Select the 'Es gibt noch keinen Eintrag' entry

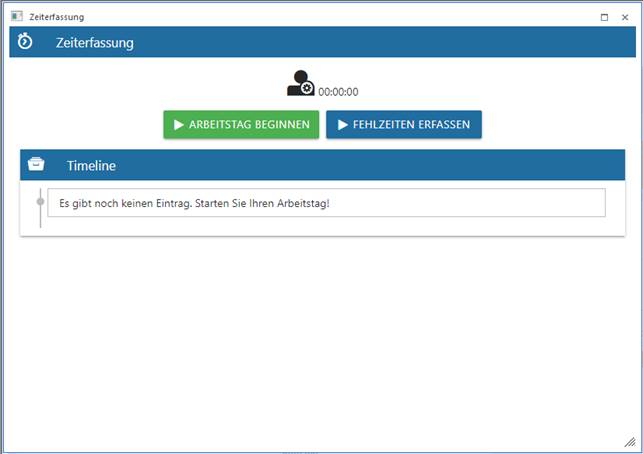point(326,203)
